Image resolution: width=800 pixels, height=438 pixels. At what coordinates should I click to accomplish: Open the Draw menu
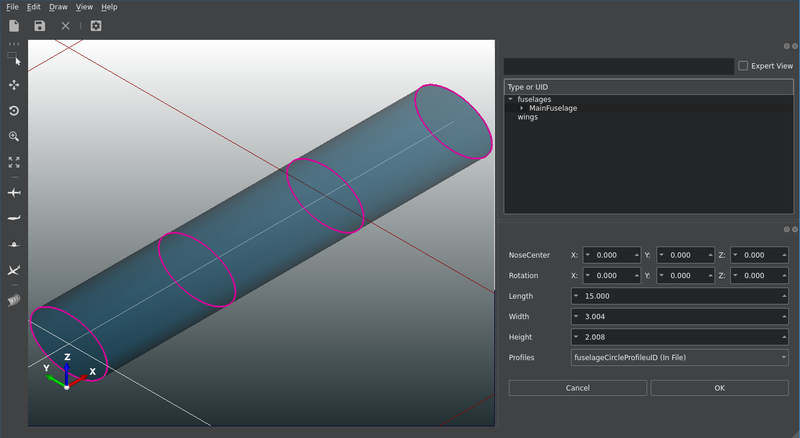[58, 7]
